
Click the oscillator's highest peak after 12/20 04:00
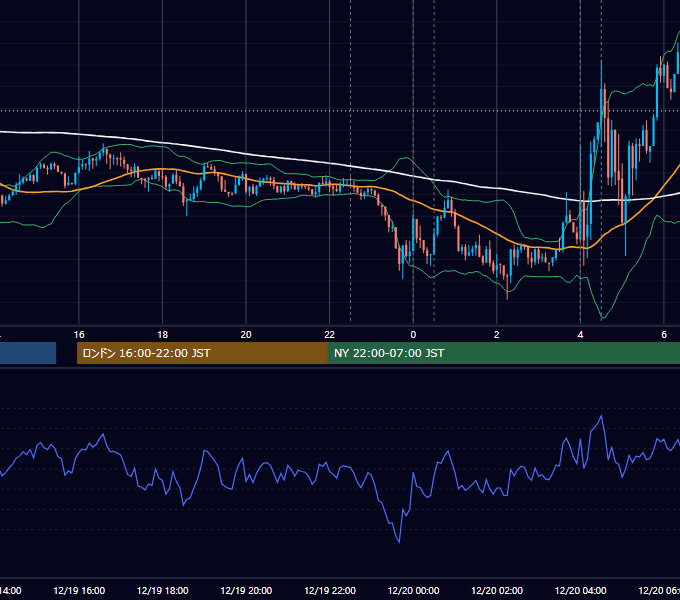[x=602, y=416]
